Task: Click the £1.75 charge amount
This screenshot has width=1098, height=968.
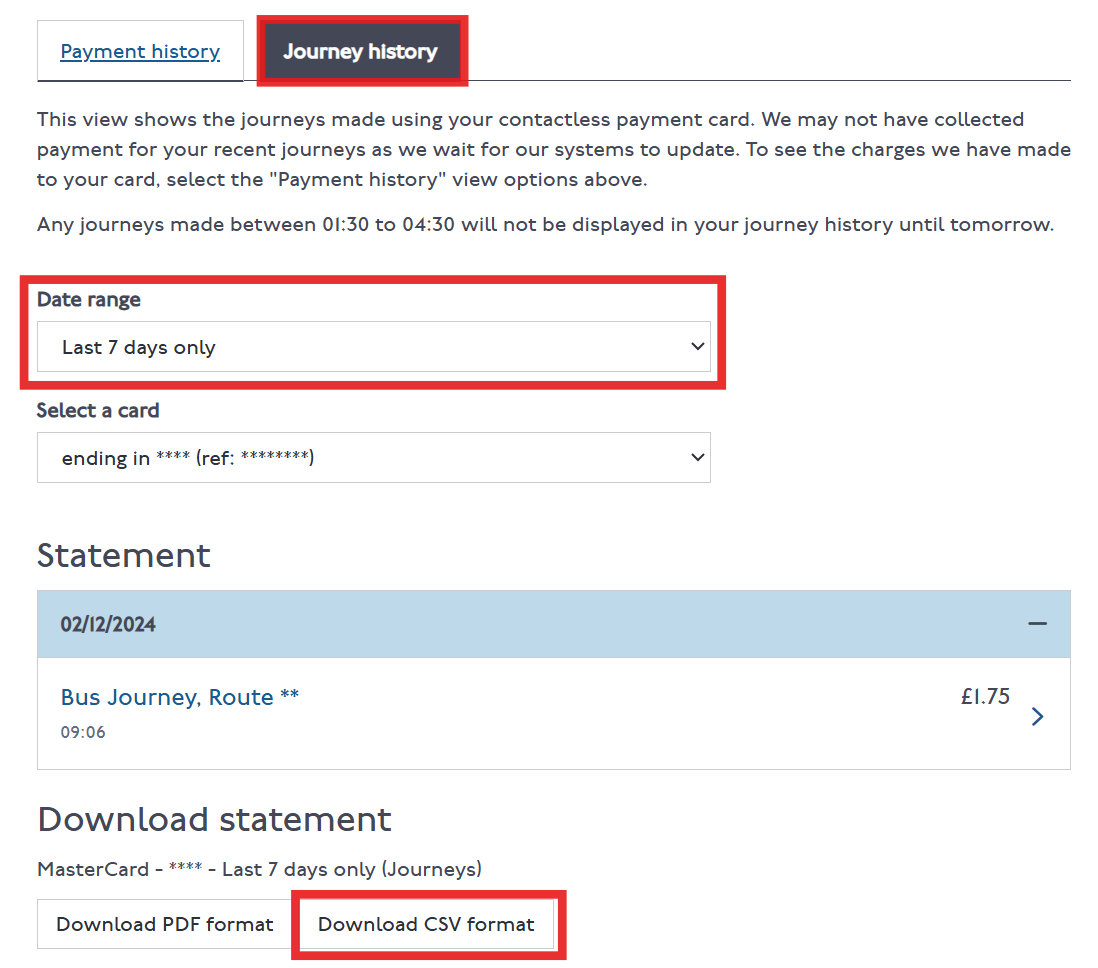Action: tap(986, 696)
